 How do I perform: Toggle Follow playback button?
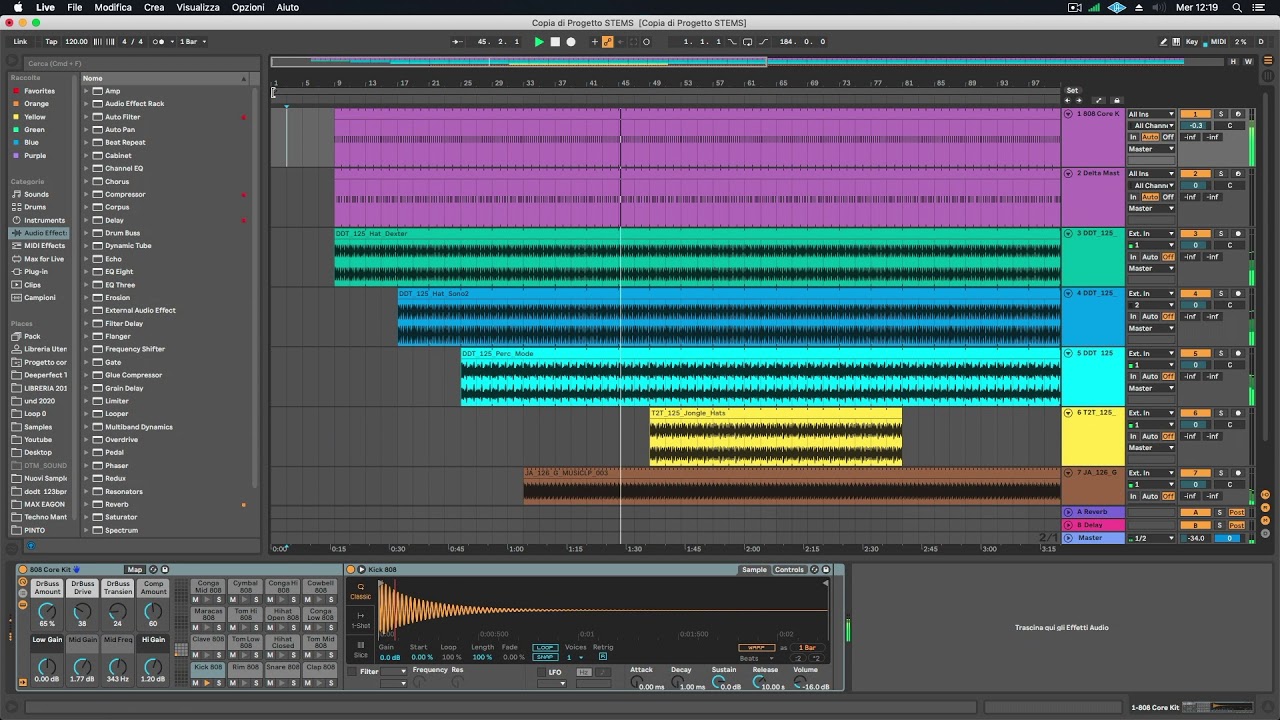pyautogui.click(x=457, y=42)
